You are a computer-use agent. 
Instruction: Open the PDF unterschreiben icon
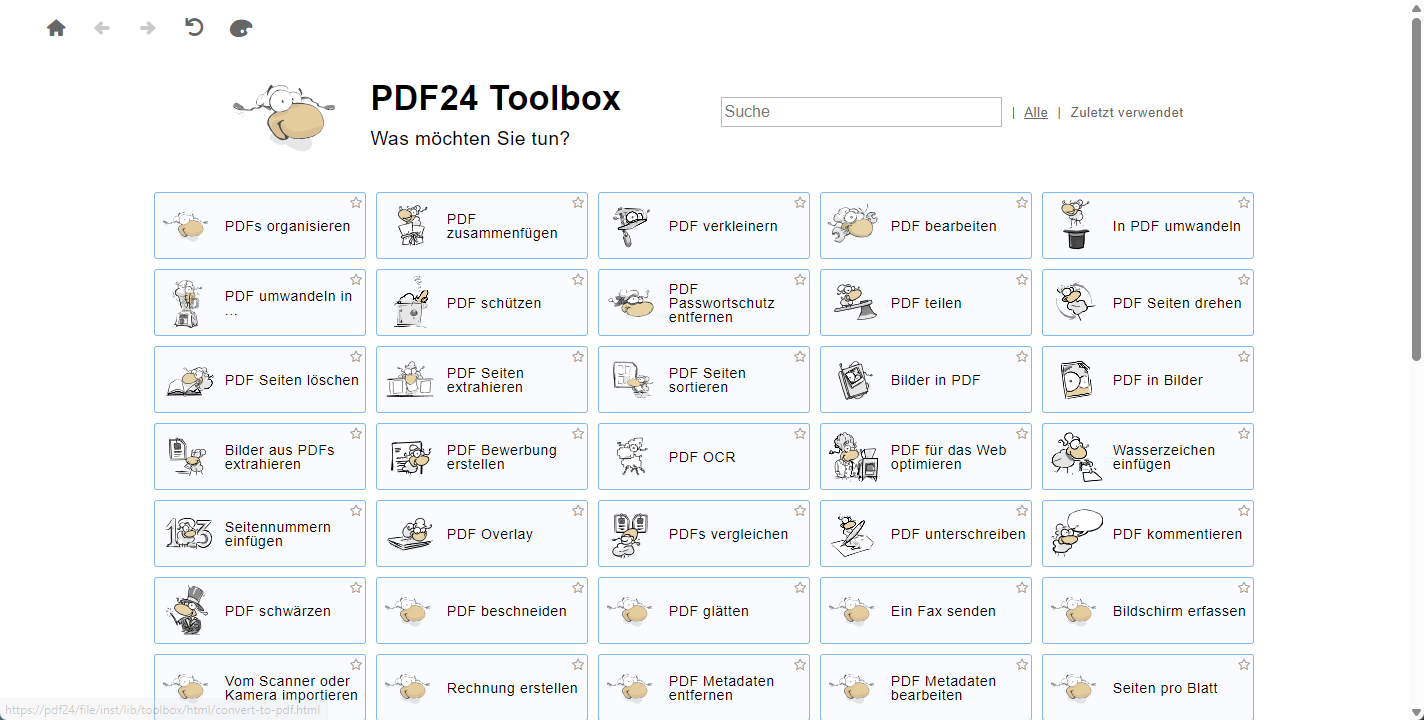(x=852, y=534)
